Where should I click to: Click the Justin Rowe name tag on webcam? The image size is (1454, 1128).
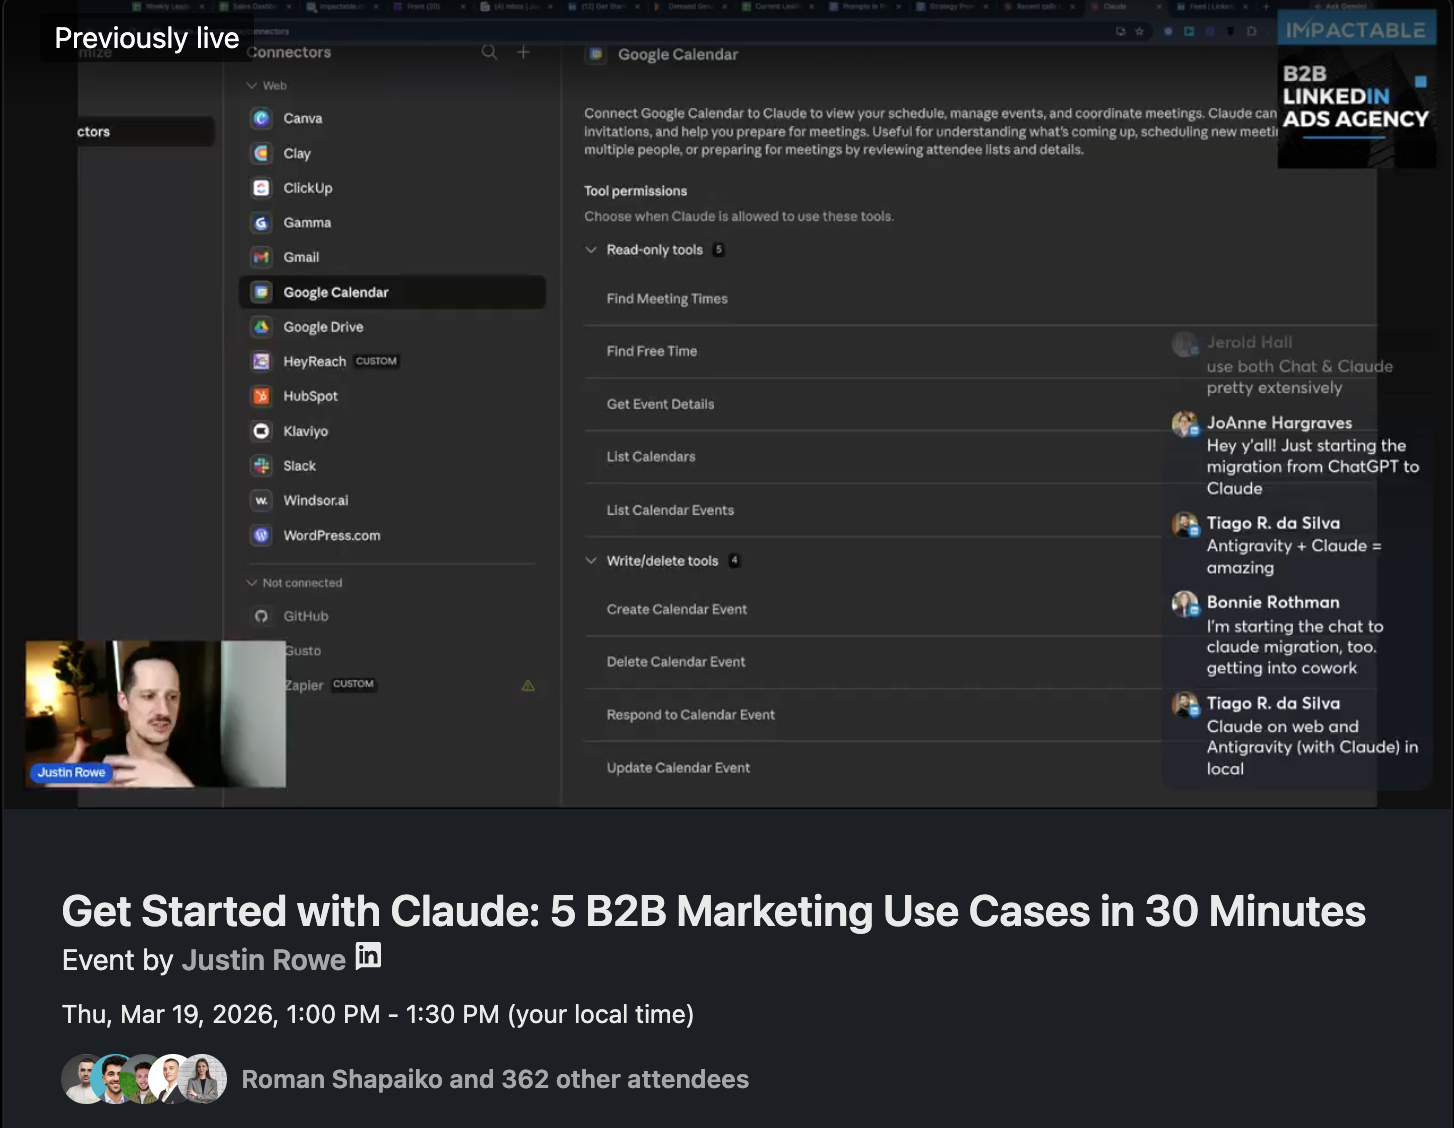(71, 772)
